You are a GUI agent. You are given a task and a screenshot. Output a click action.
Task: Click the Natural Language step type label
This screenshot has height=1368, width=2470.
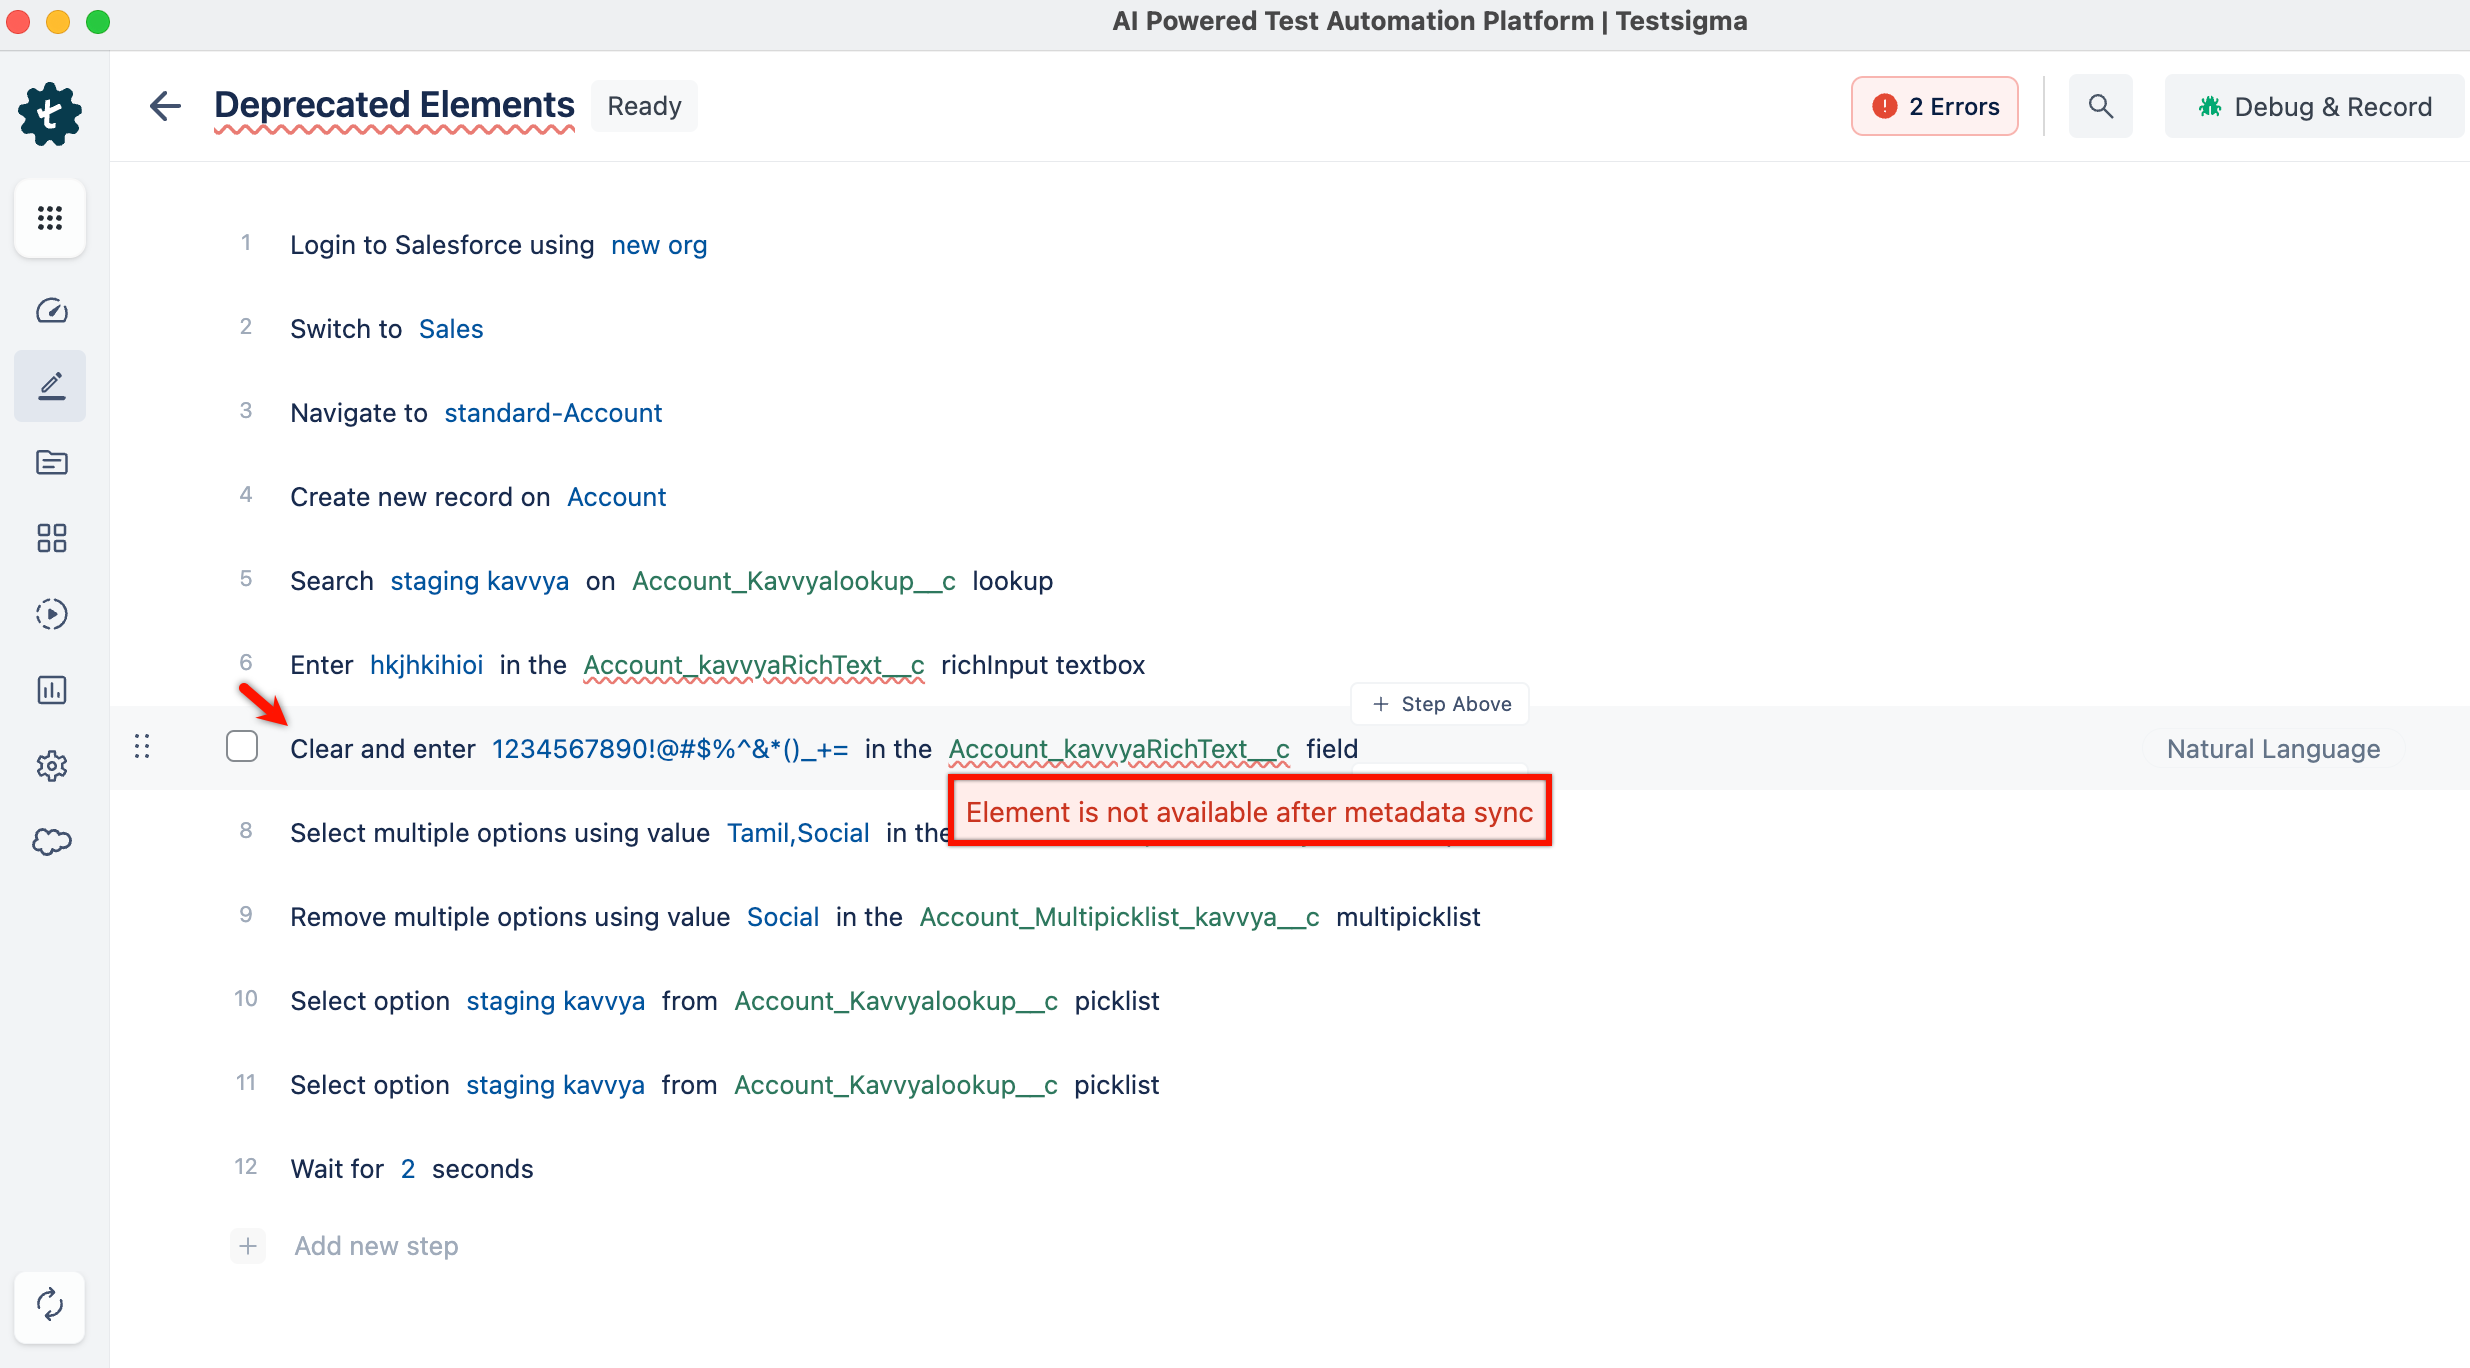point(2273,749)
